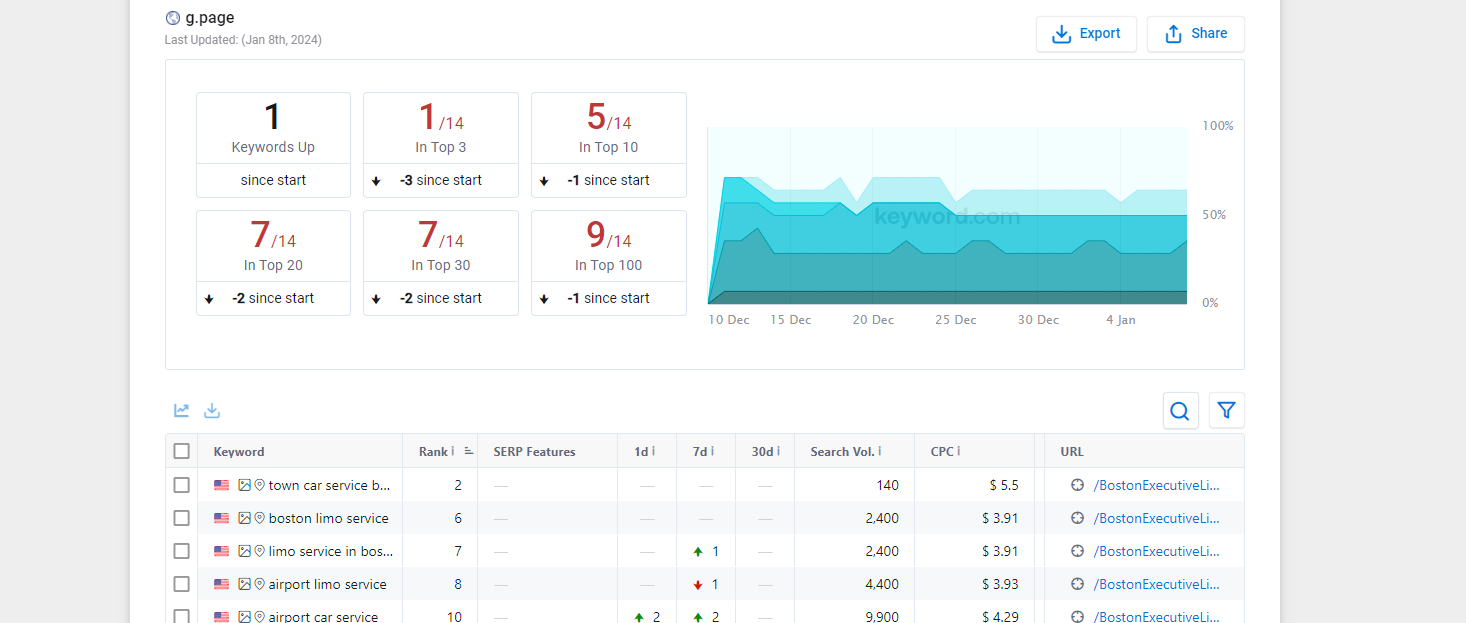Click the 7d column header

point(702,451)
